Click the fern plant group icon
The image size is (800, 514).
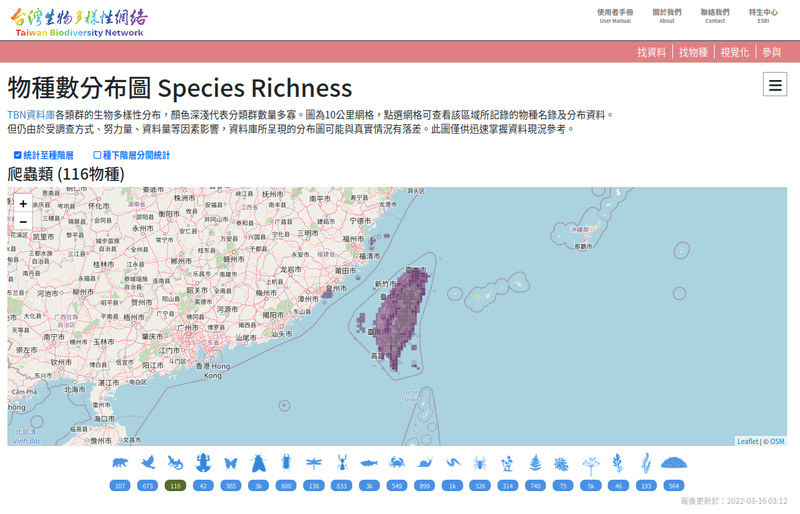tap(535, 464)
